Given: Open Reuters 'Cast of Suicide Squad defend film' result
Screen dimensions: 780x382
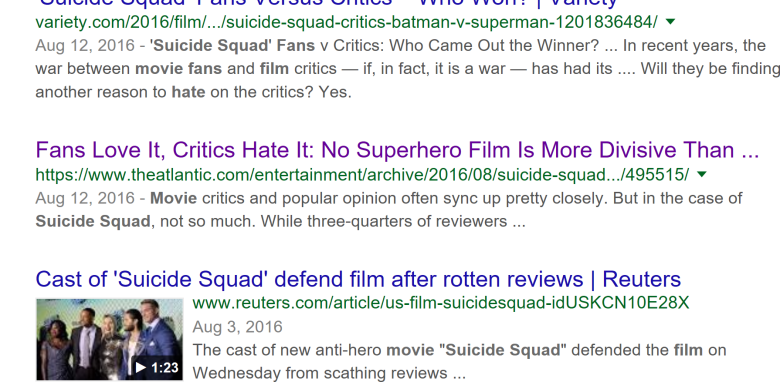Looking at the screenshot, I should pyautogui.click(x=358, y=279).
